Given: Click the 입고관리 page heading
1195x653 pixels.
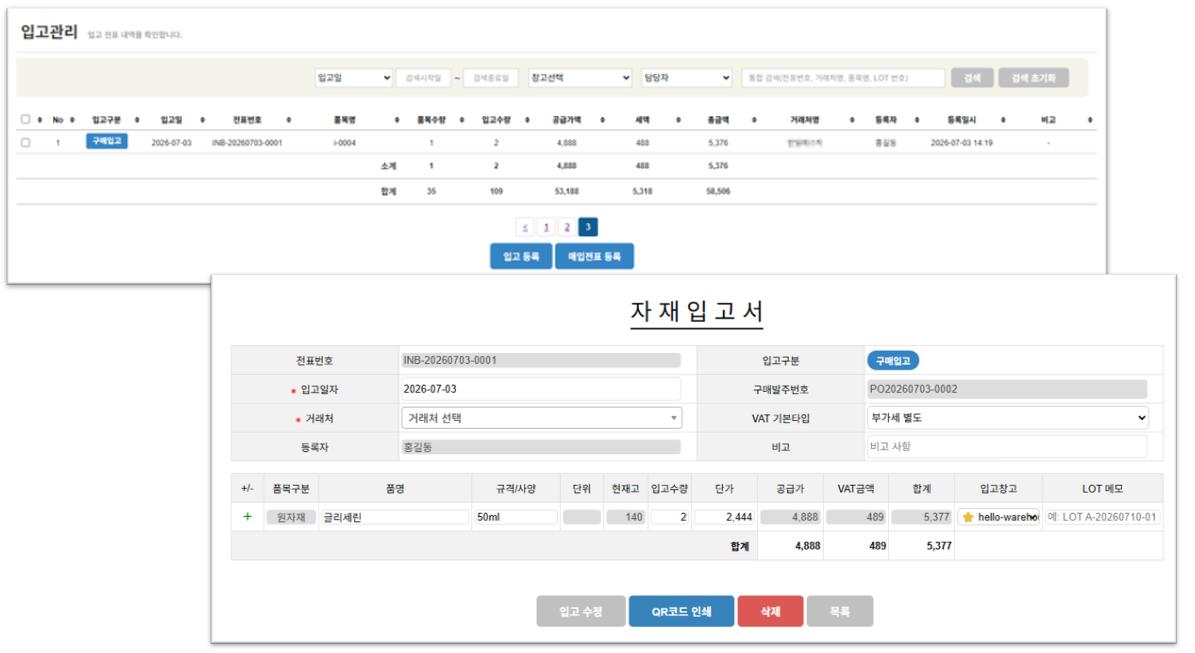Looking at the screenshot, I should pos(49,32).
